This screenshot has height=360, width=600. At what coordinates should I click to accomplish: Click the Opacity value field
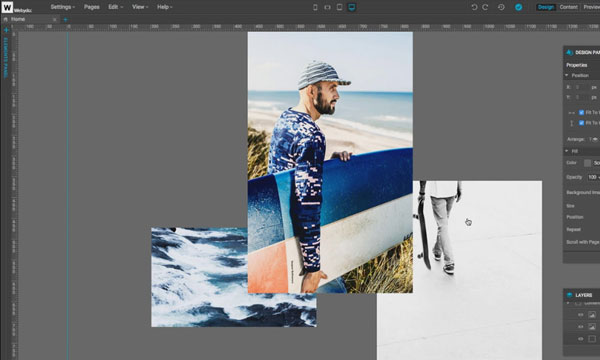tap(593, 177)
